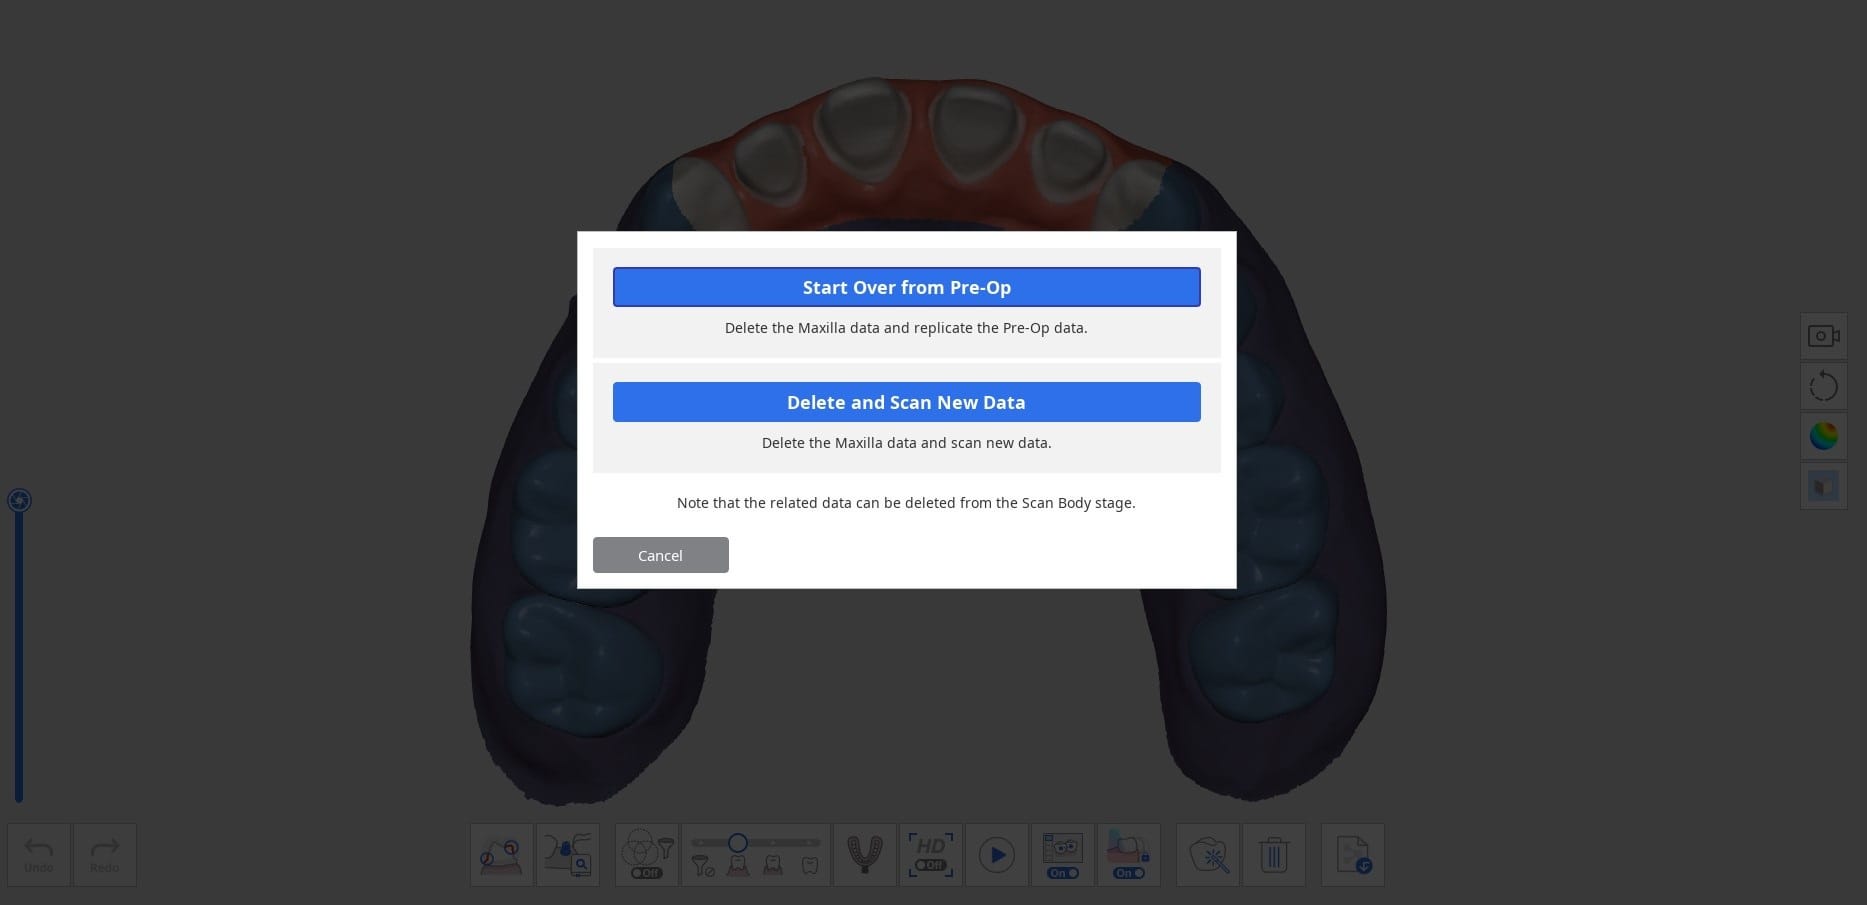Click the Start Over from Pre-Op button
Screen dimensions: 1867x905
906,287
